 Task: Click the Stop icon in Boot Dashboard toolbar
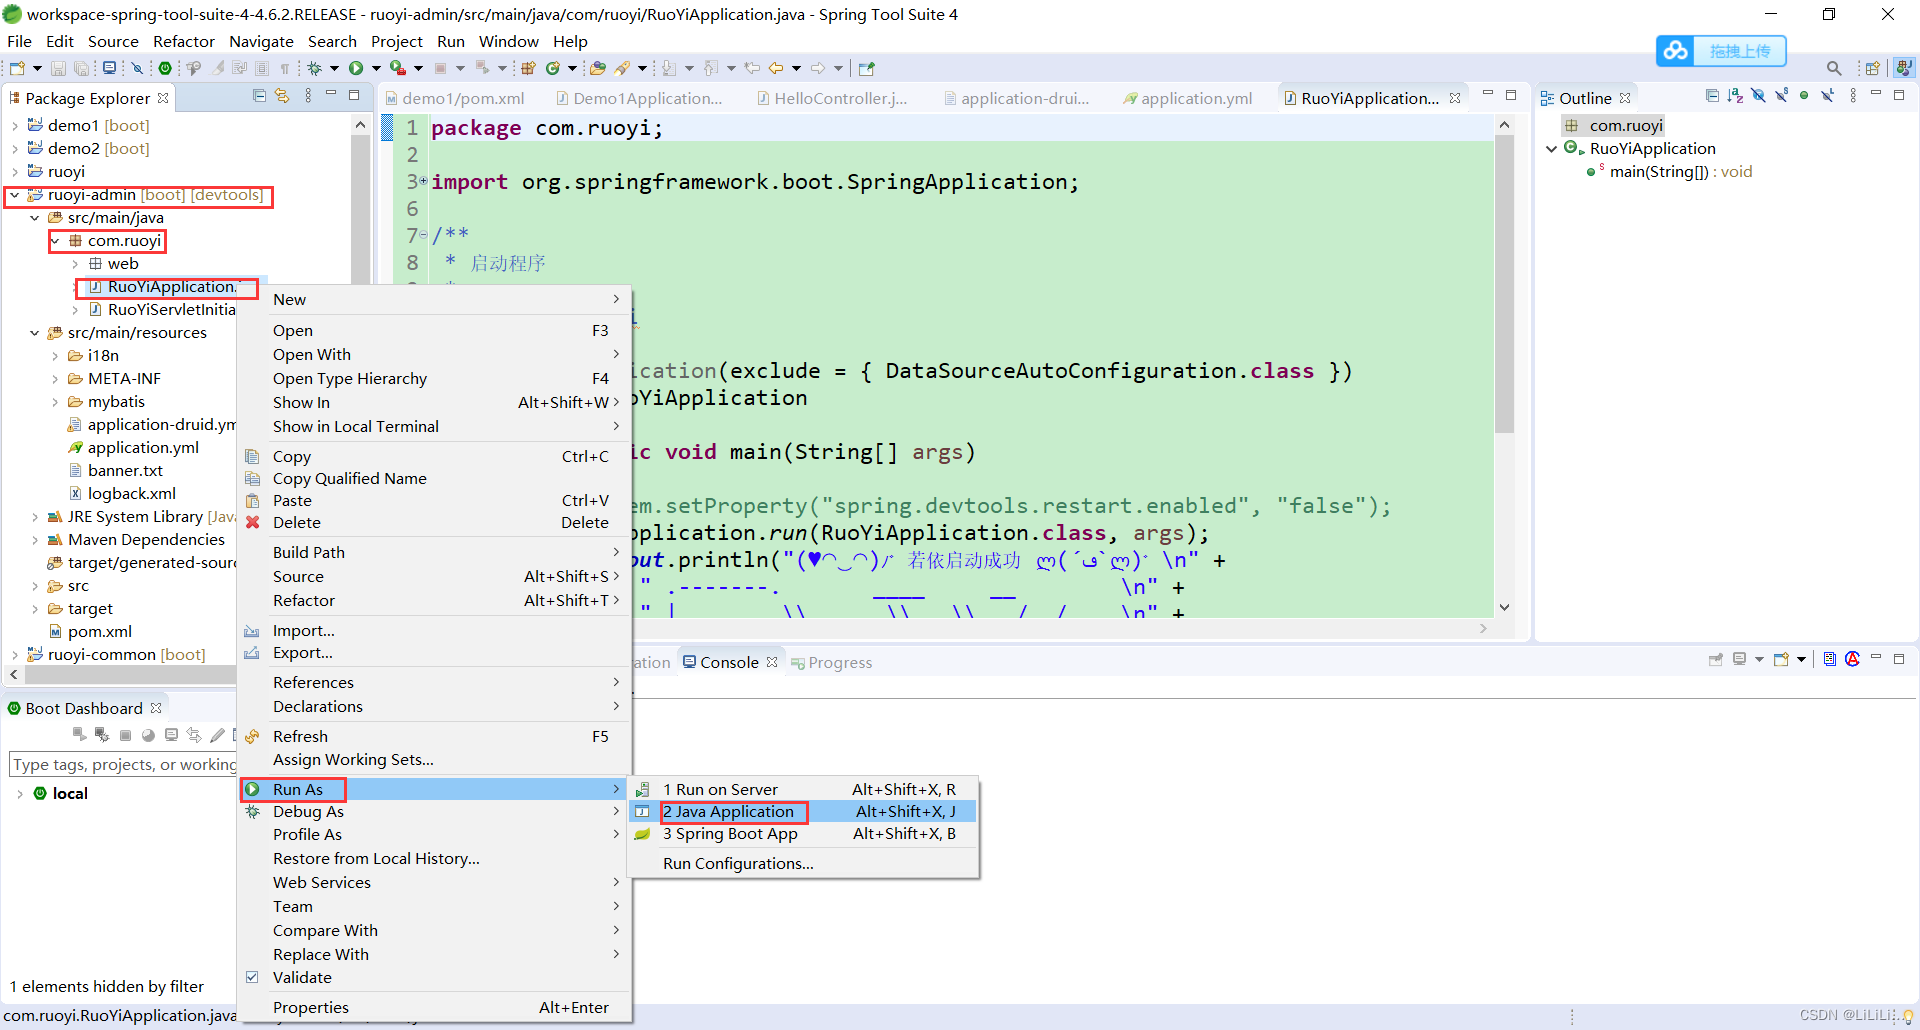pyautogui.click(x=125, y=735)
